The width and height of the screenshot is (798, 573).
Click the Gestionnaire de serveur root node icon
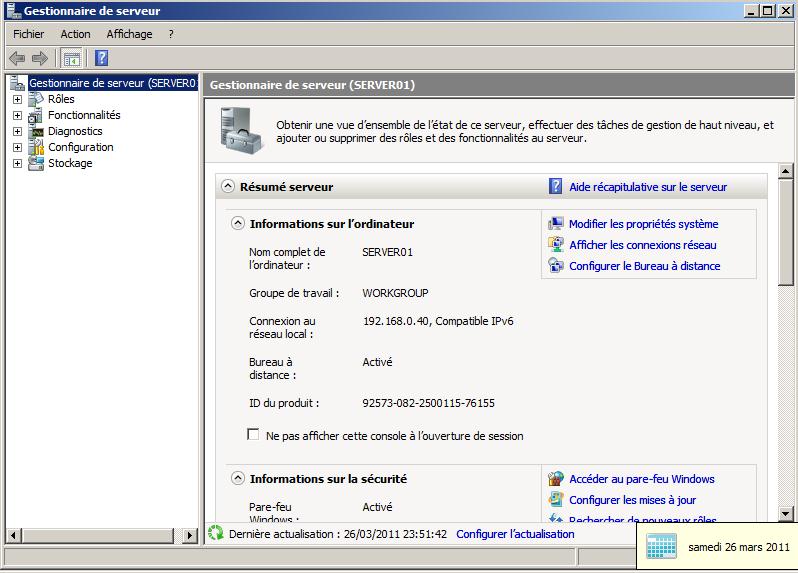17,83
